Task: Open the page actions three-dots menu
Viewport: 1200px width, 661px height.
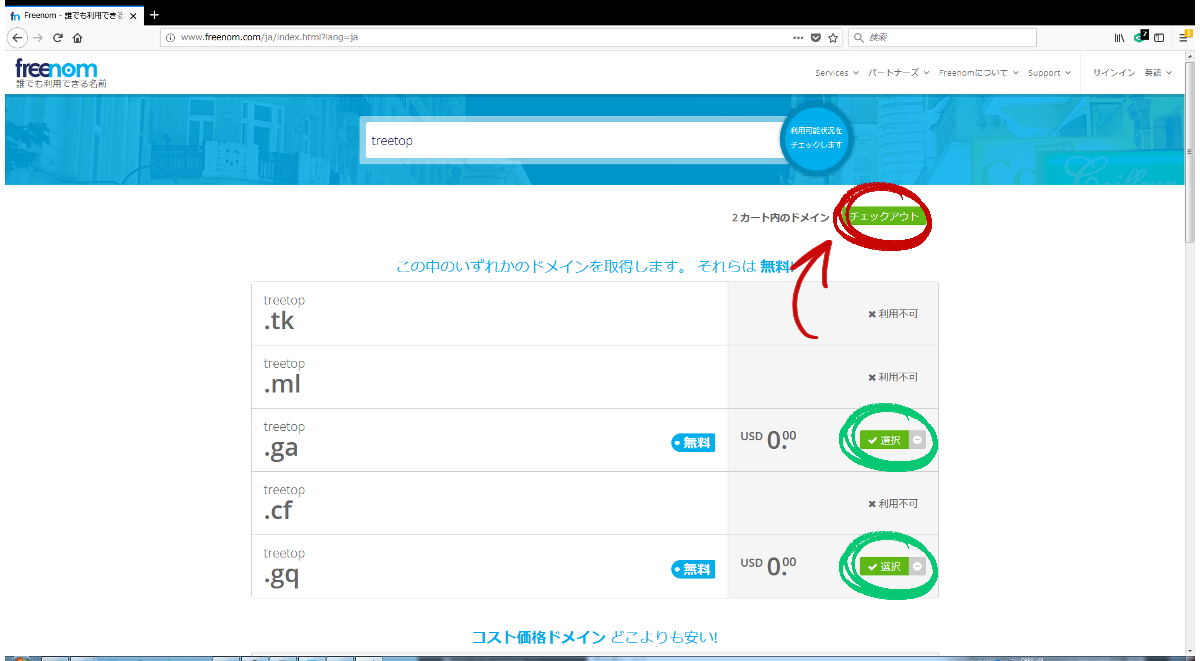Action: 798,37
